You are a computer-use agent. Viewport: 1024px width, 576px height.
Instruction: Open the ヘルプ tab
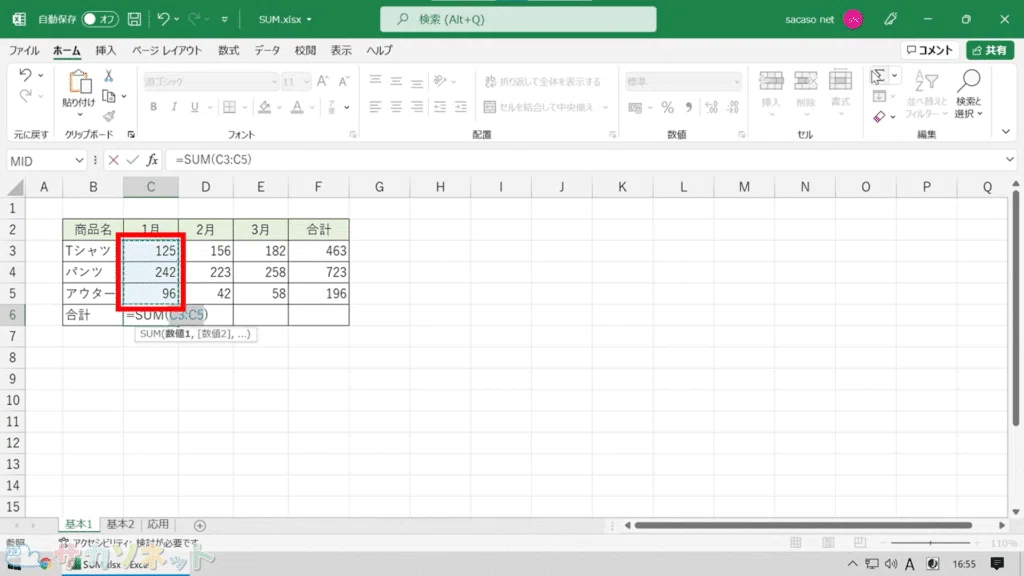point(379,50)
